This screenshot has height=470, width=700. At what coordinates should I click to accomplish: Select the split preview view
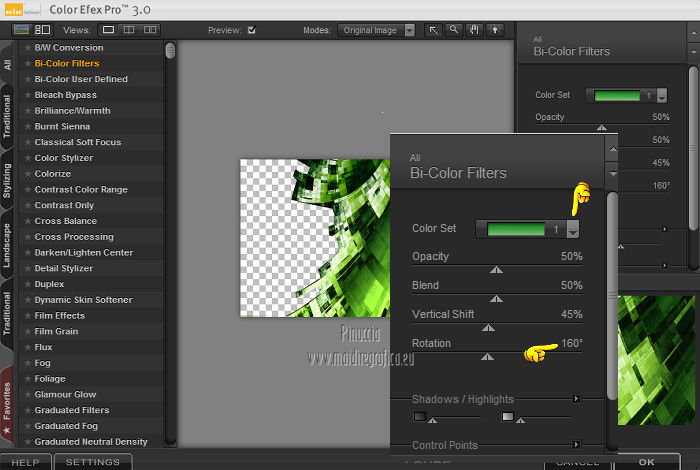coord(129,30)
